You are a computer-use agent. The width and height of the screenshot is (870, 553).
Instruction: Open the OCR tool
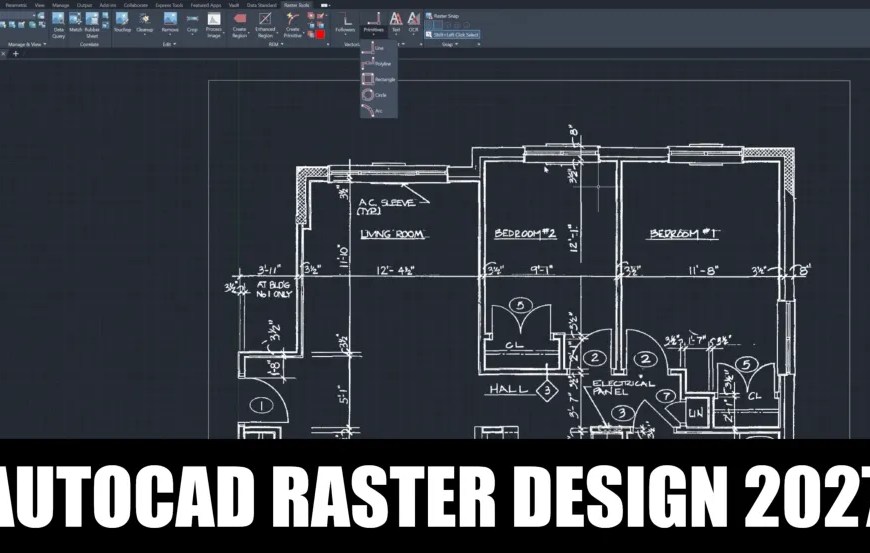(413, 22)
